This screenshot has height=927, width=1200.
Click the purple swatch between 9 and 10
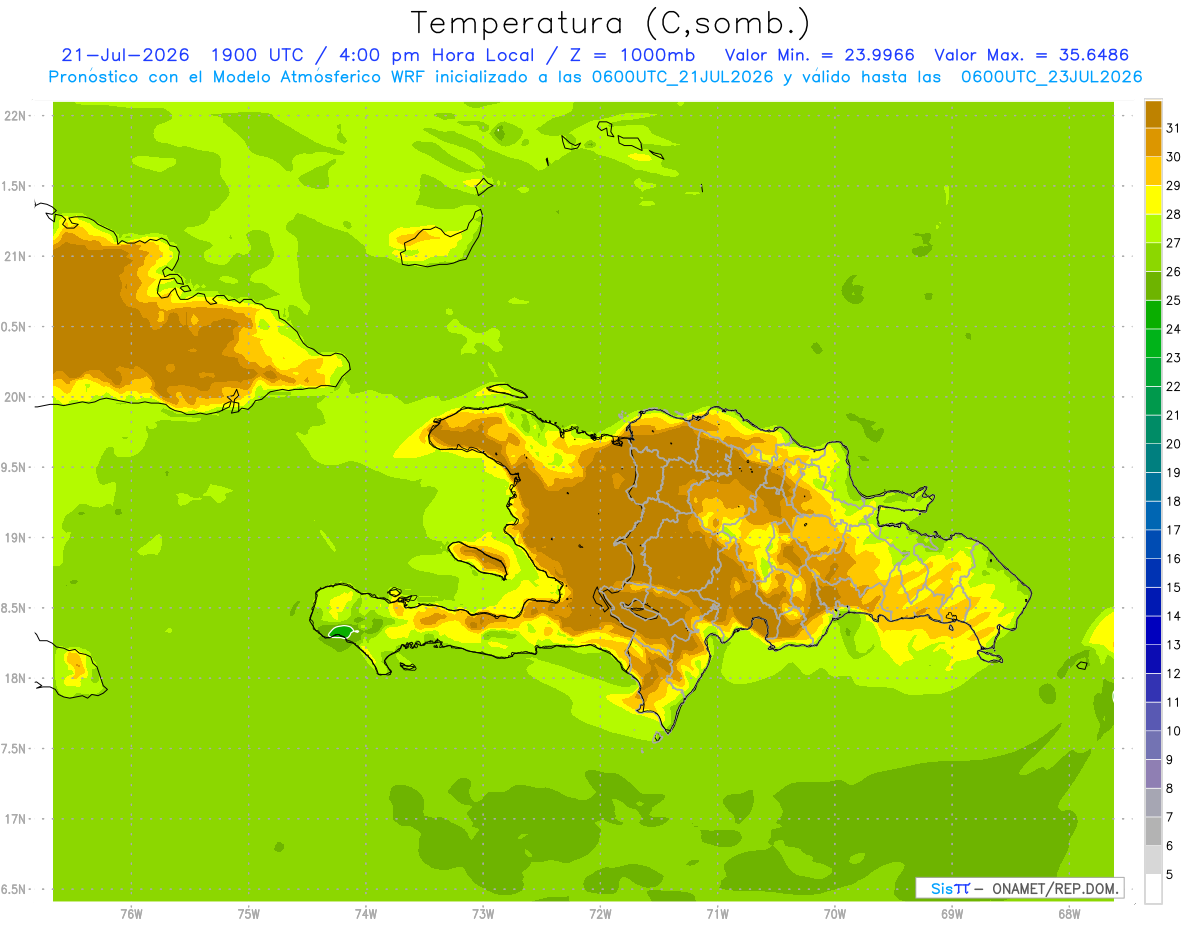click(1153, 745)
